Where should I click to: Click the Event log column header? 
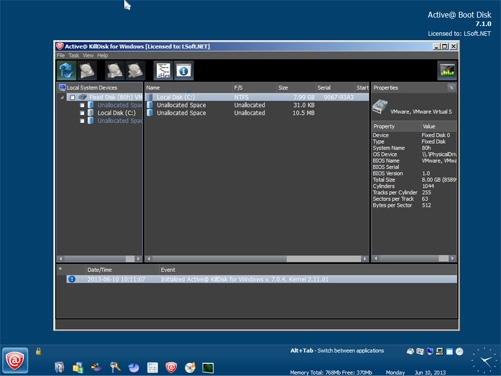tap(307, 270)
